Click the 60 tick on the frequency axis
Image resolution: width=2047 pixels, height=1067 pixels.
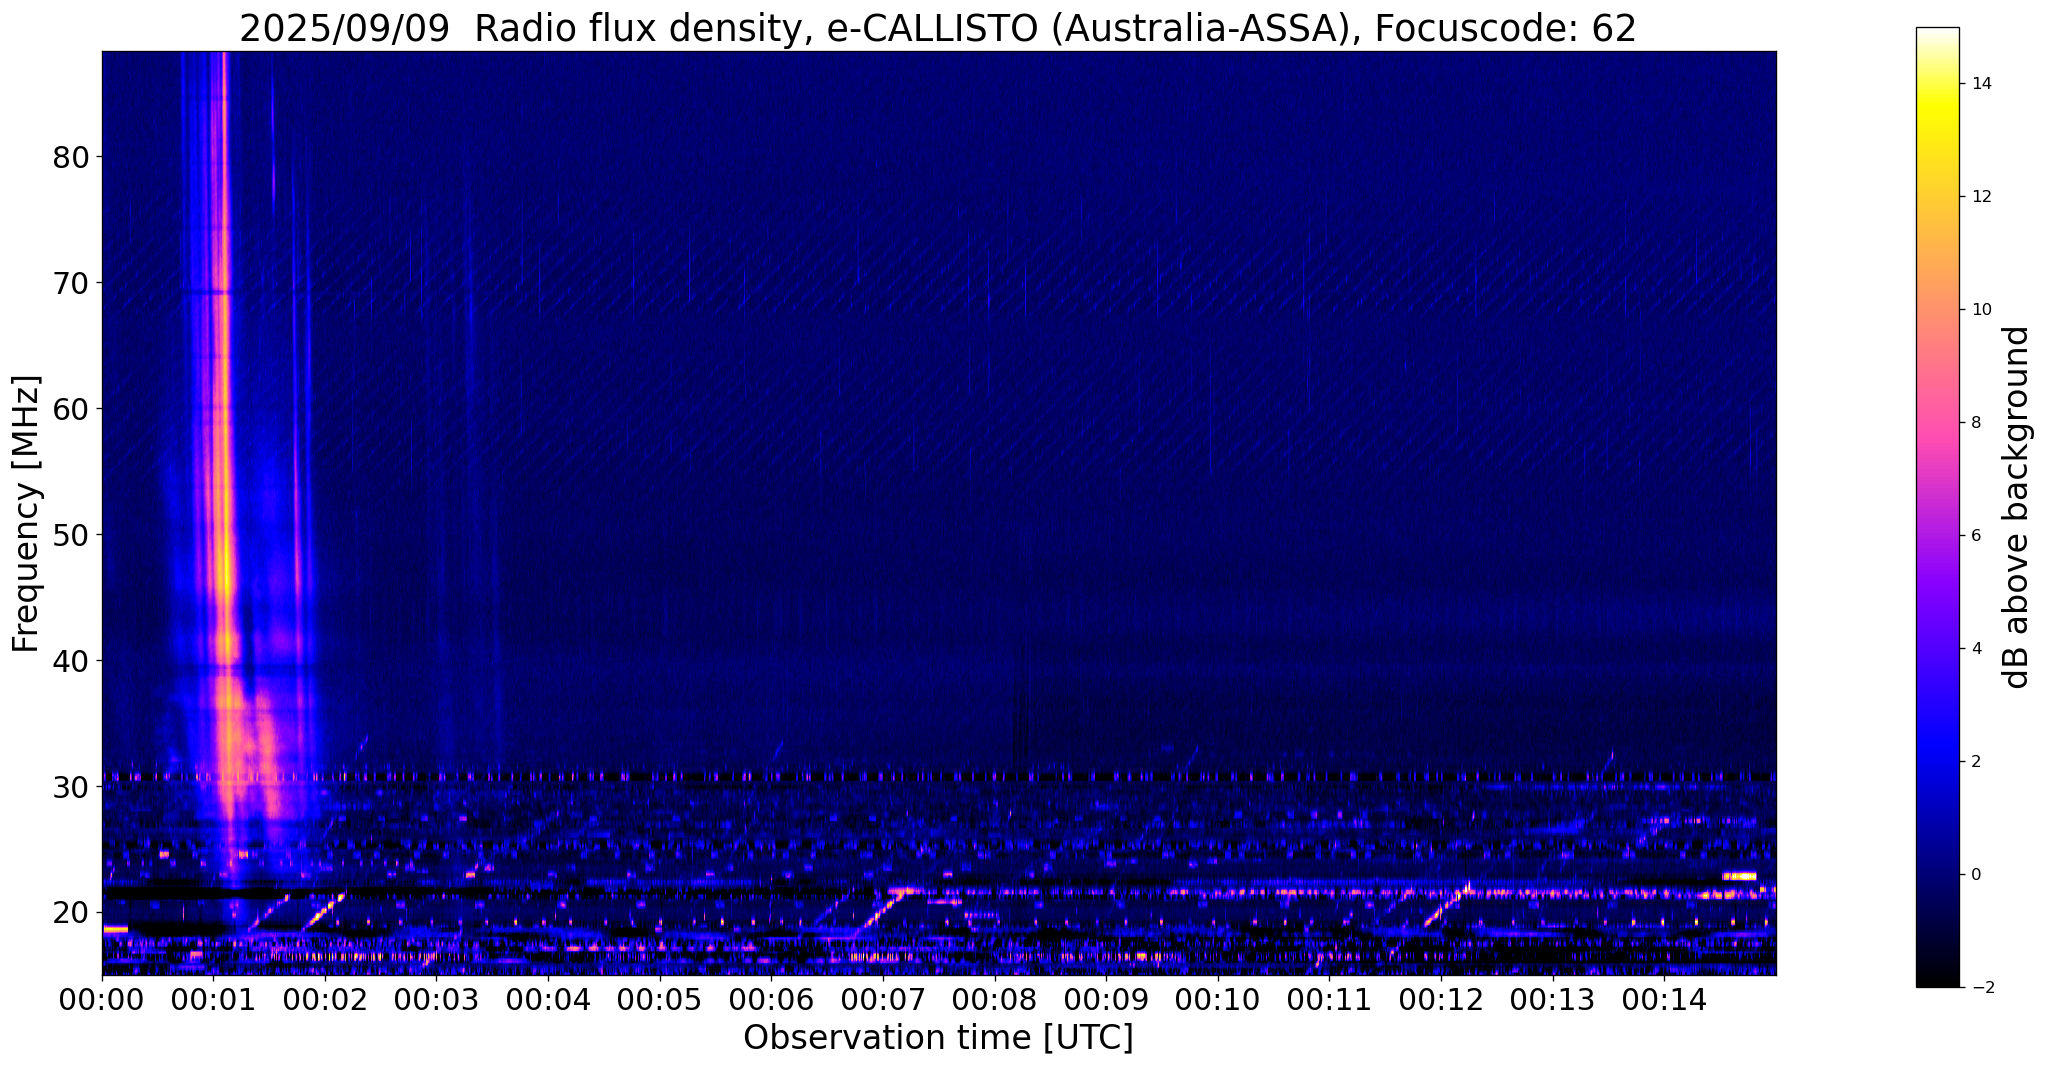coord(69,410)
